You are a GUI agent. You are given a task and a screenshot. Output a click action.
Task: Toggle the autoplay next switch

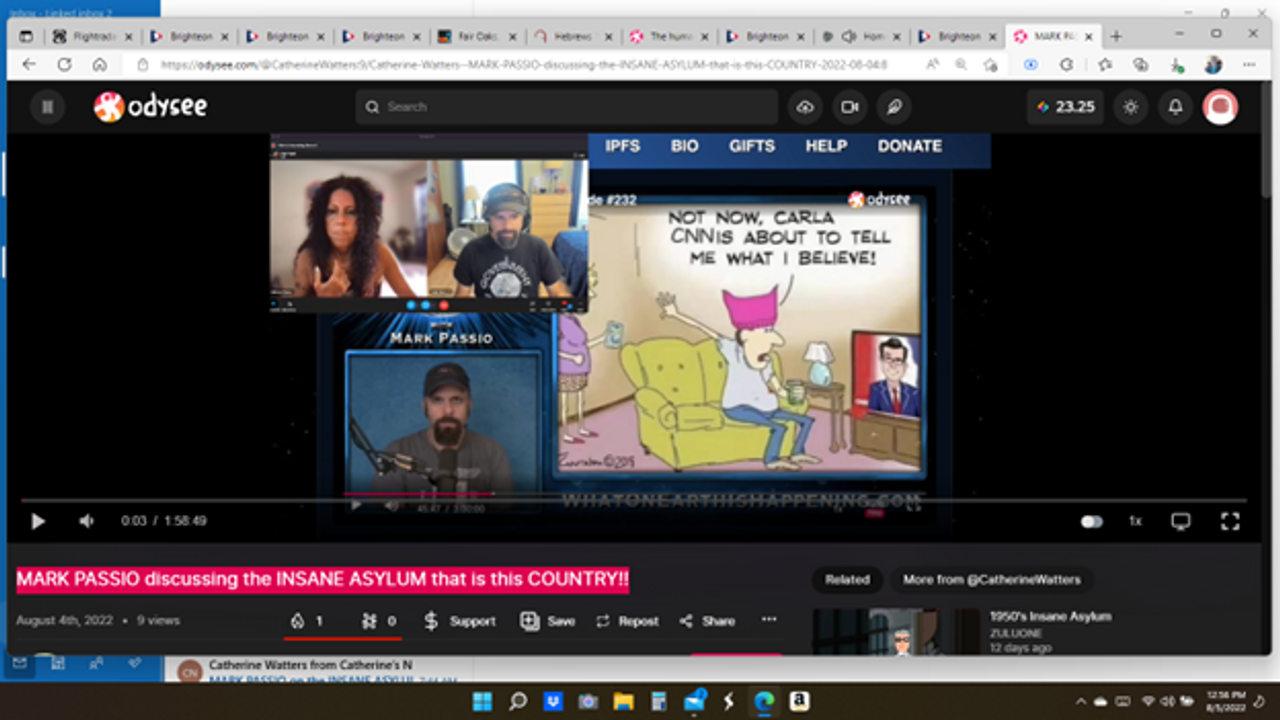(x=1091, y=521)
